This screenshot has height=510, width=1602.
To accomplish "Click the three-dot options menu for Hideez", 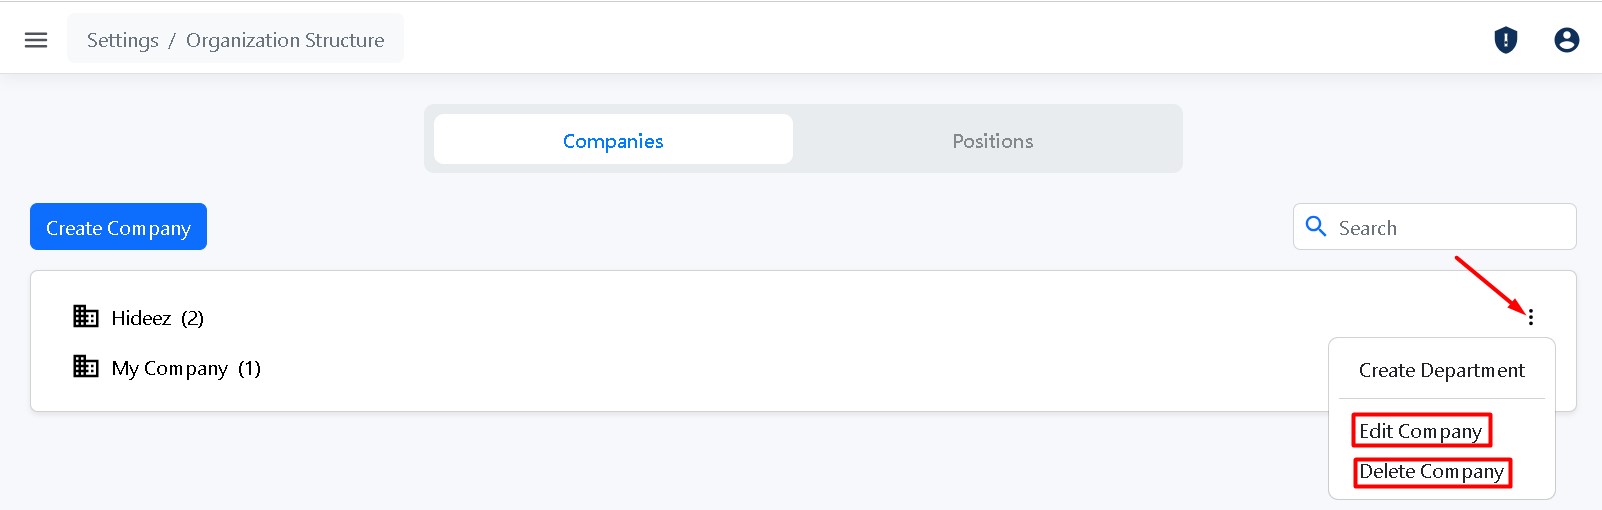I will point(1530,317).
